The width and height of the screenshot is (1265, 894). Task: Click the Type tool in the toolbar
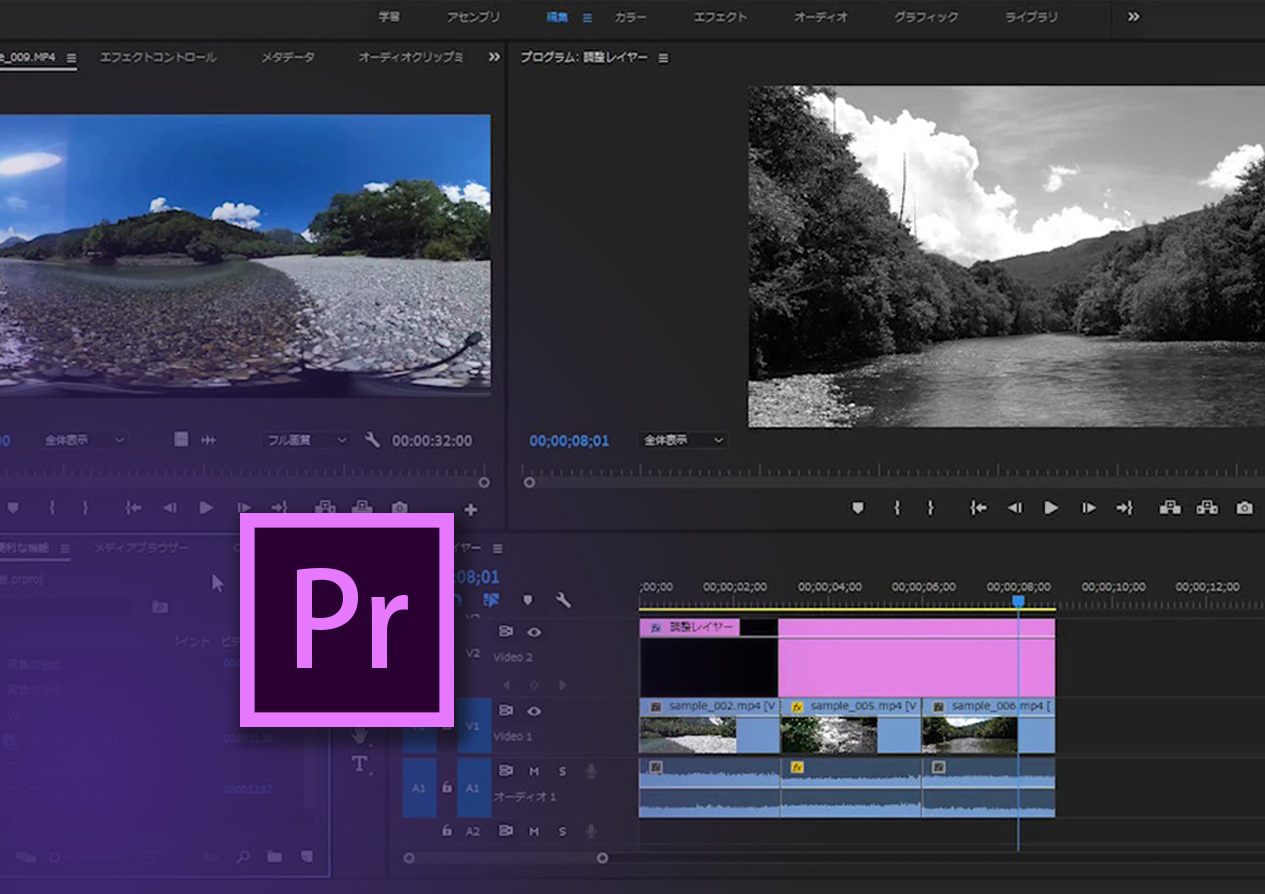coord(359,764)
